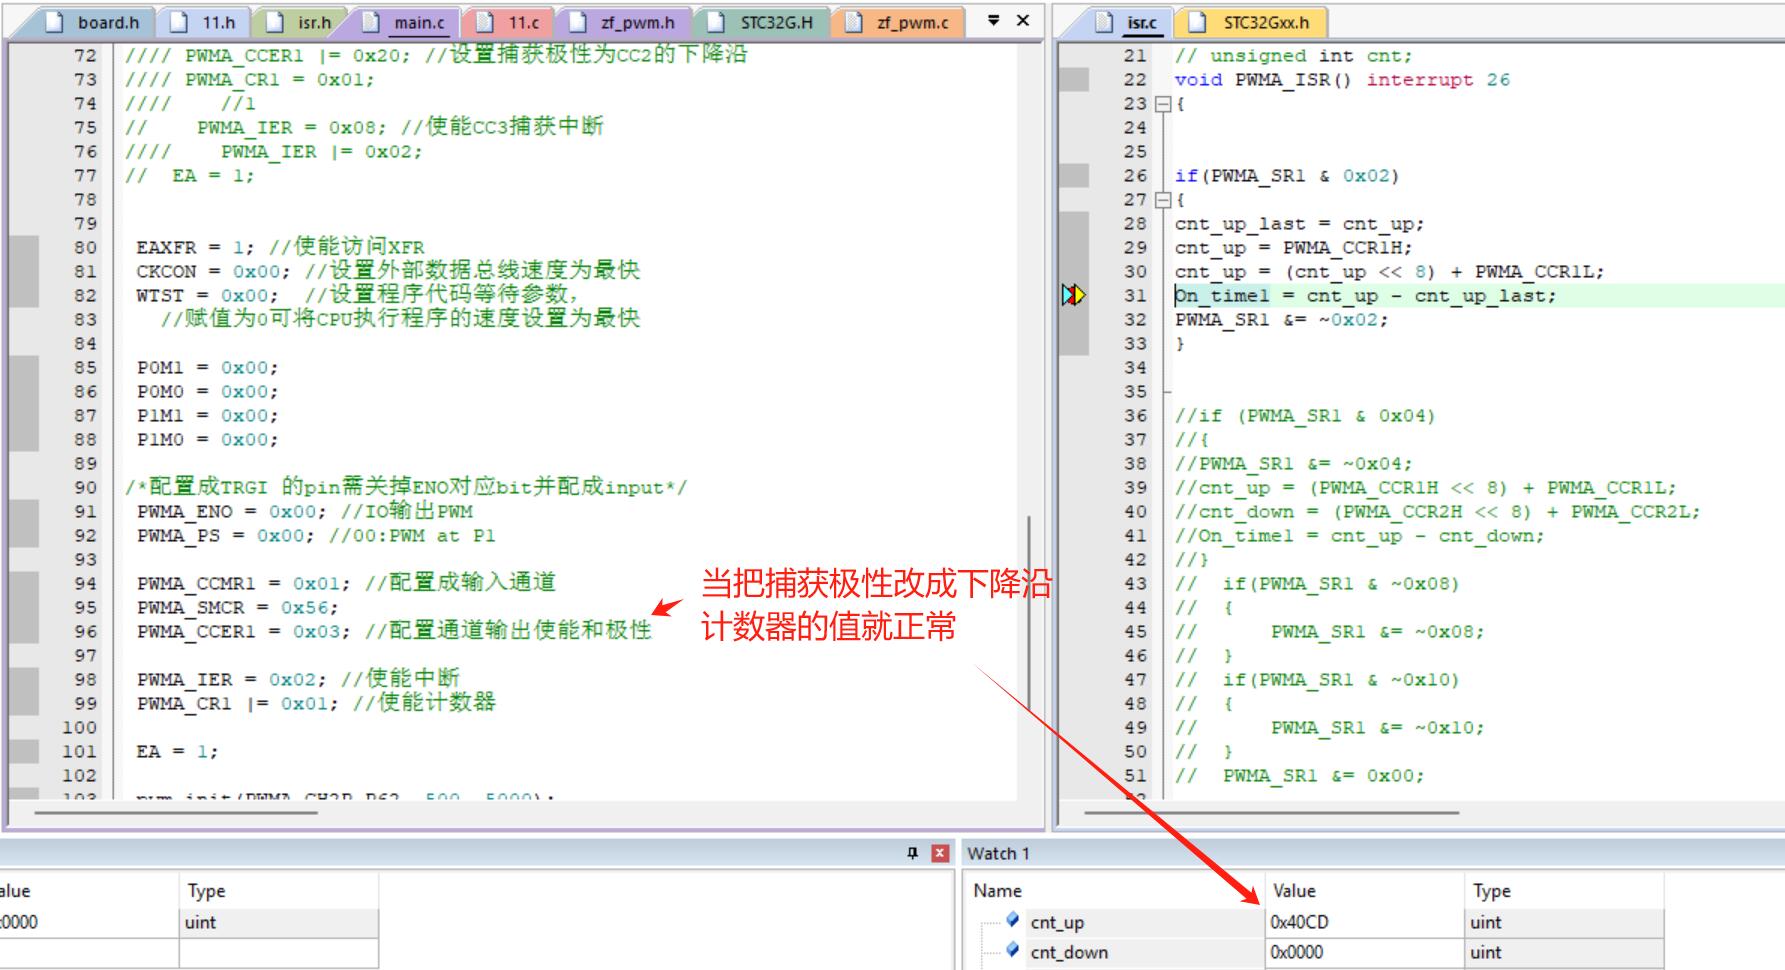
Task: Open the zf_pwm.h tab
Action: 622,22
